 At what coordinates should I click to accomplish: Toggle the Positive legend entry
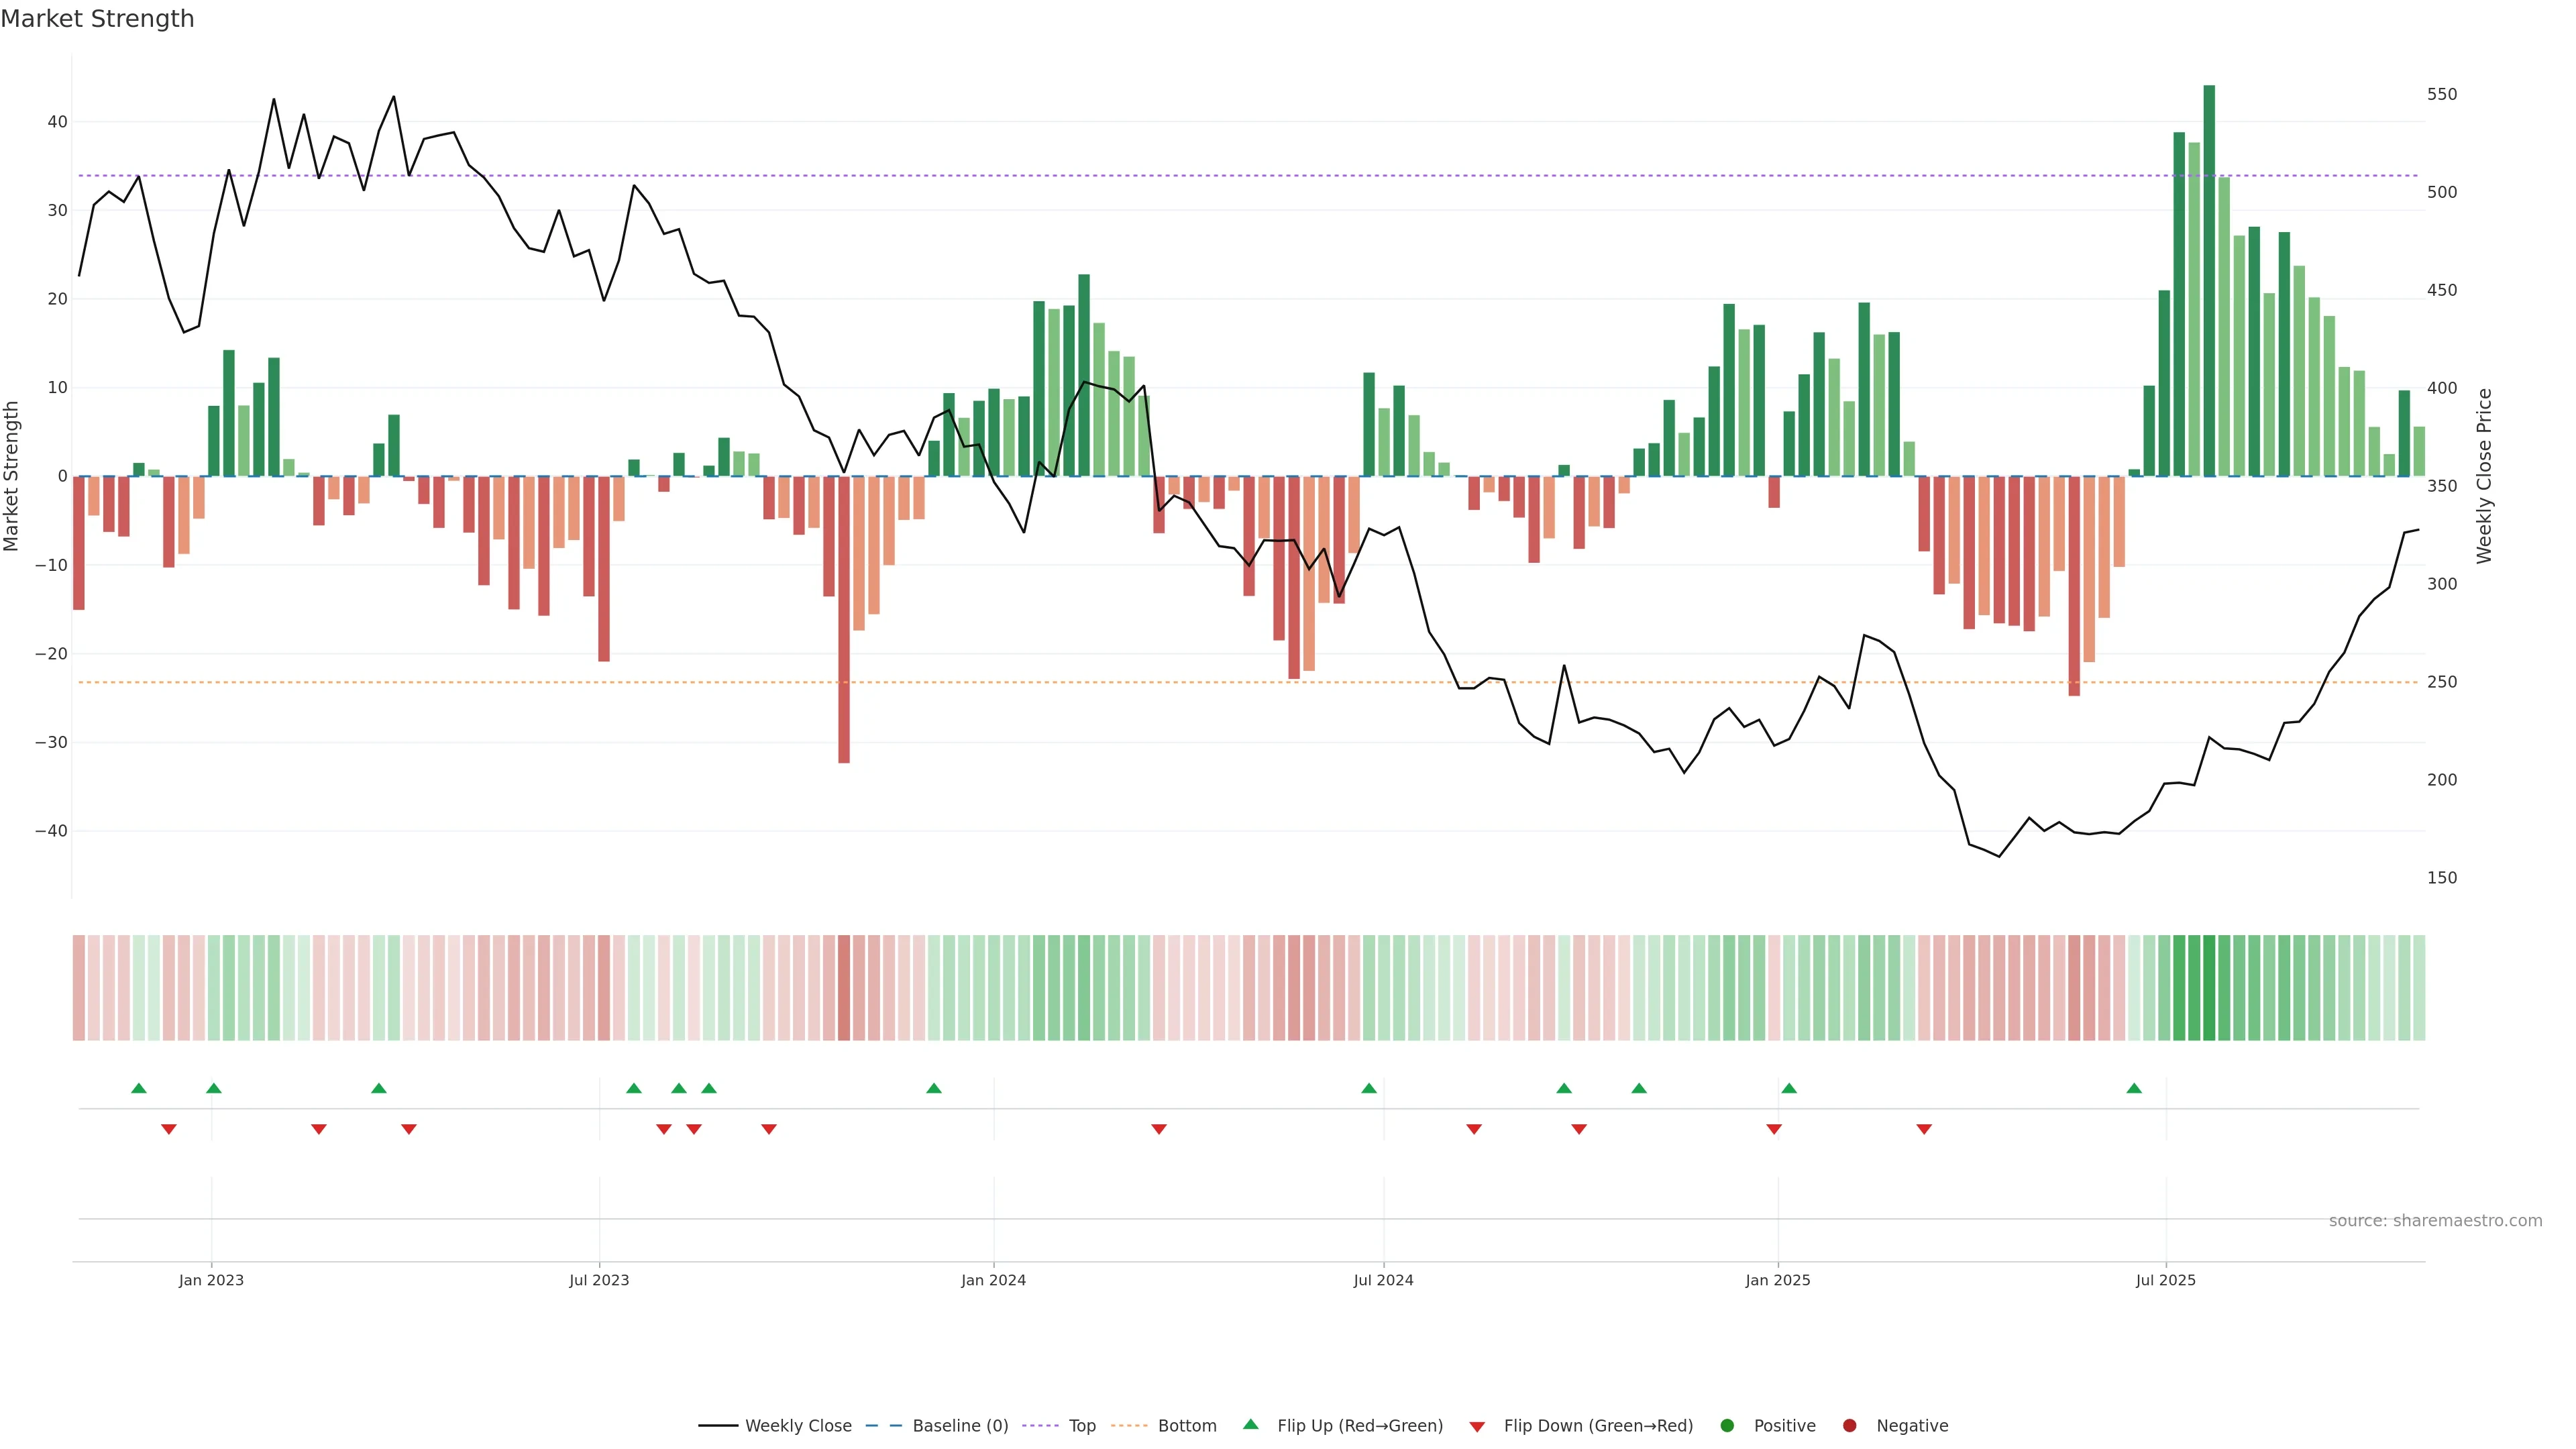click(x=1784, y=1426)
